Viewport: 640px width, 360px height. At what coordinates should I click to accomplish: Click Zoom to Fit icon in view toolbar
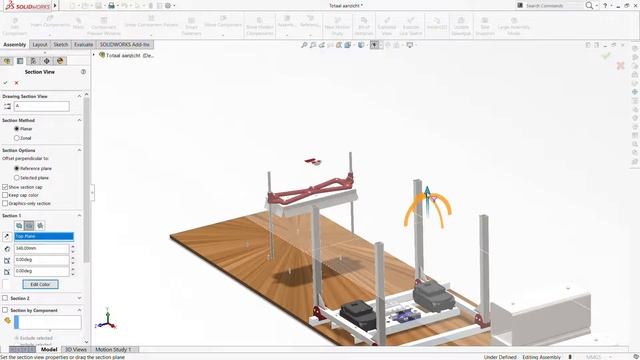pos(304,45)
